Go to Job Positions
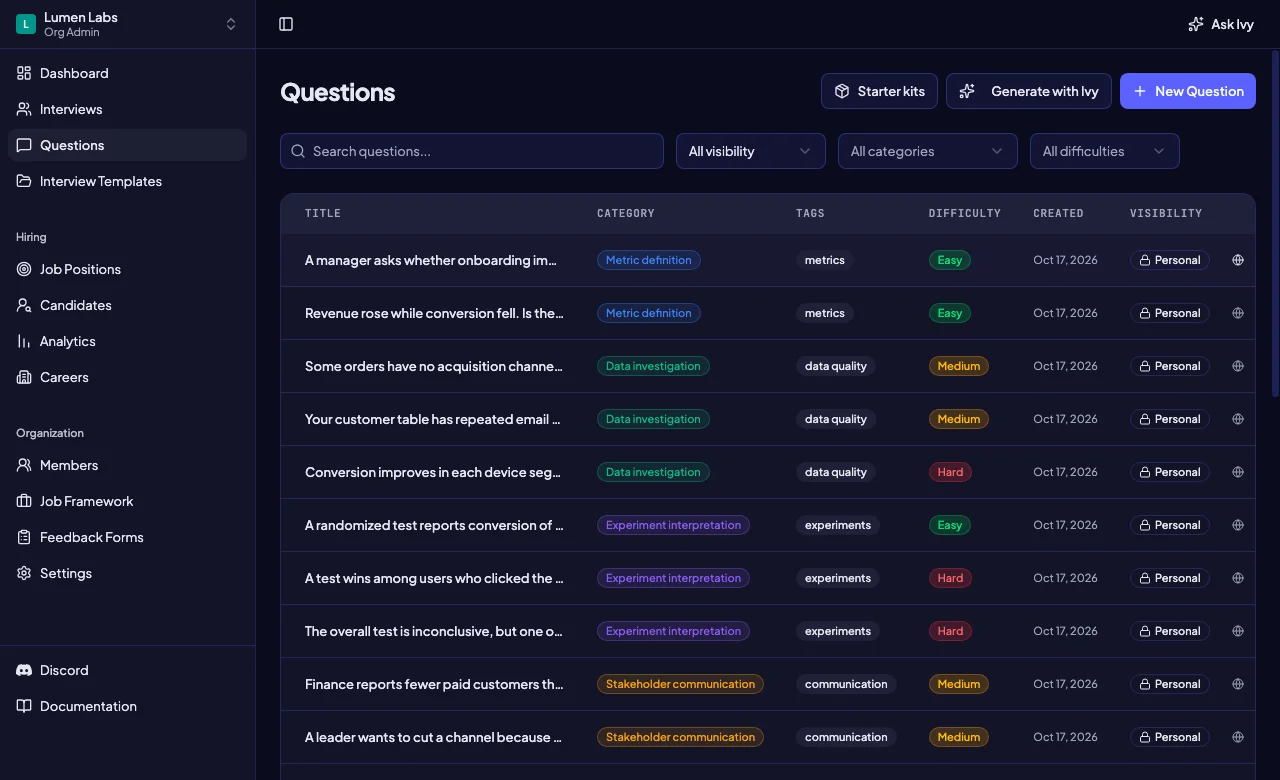This screenshot has width=1280, height=780. (x=127, y=269)
